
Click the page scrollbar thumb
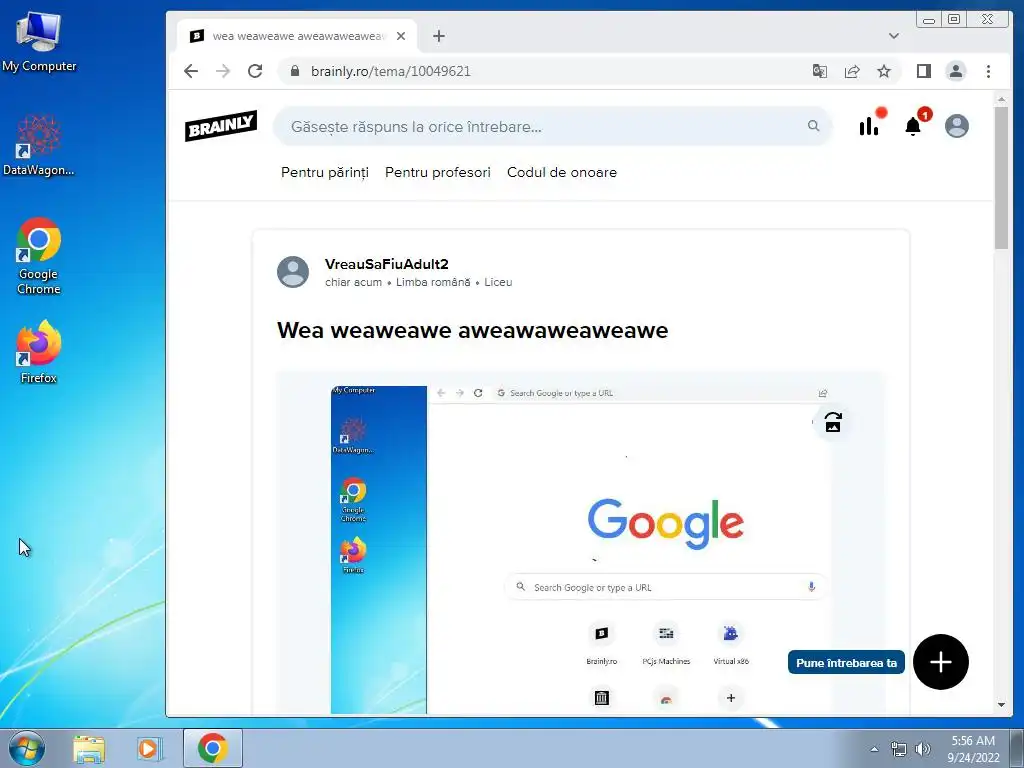coord(1001,178)
